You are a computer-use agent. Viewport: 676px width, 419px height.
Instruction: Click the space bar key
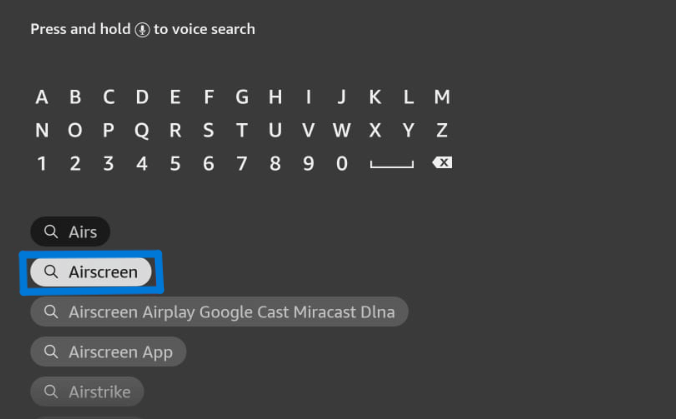point(391,164)
